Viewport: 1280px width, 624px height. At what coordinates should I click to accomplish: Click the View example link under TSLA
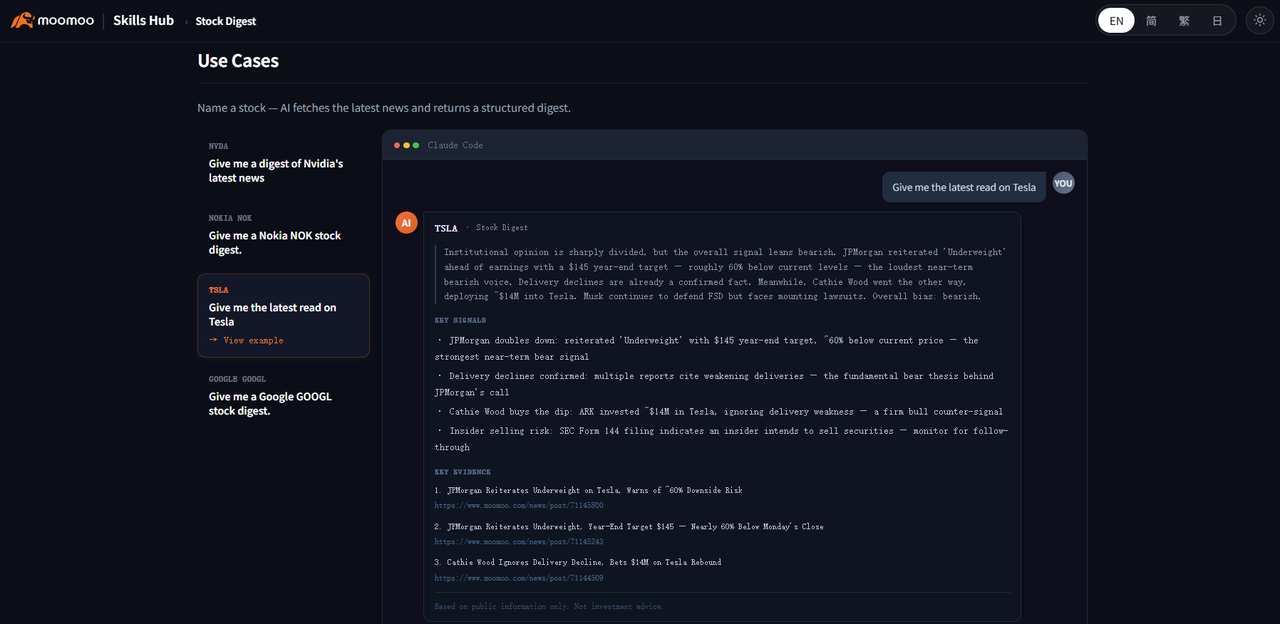click(x=246, y=340)
